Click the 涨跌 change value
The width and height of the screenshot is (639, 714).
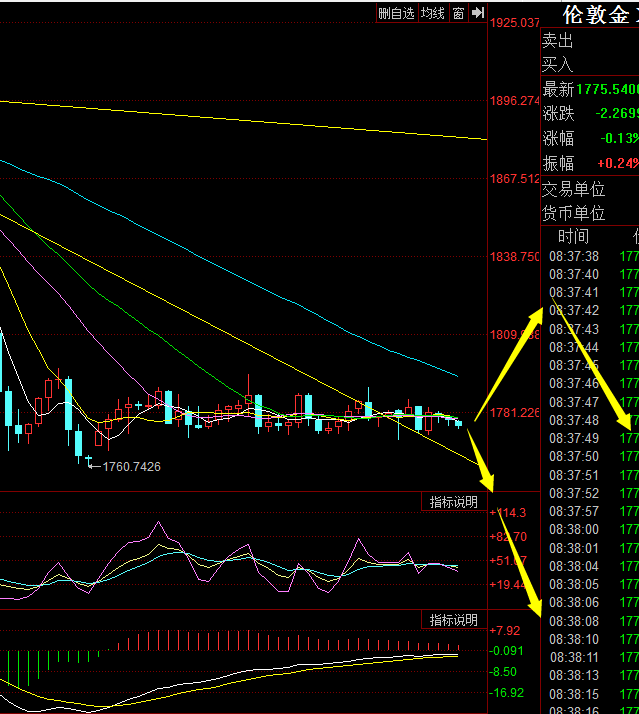click(616, 113)
